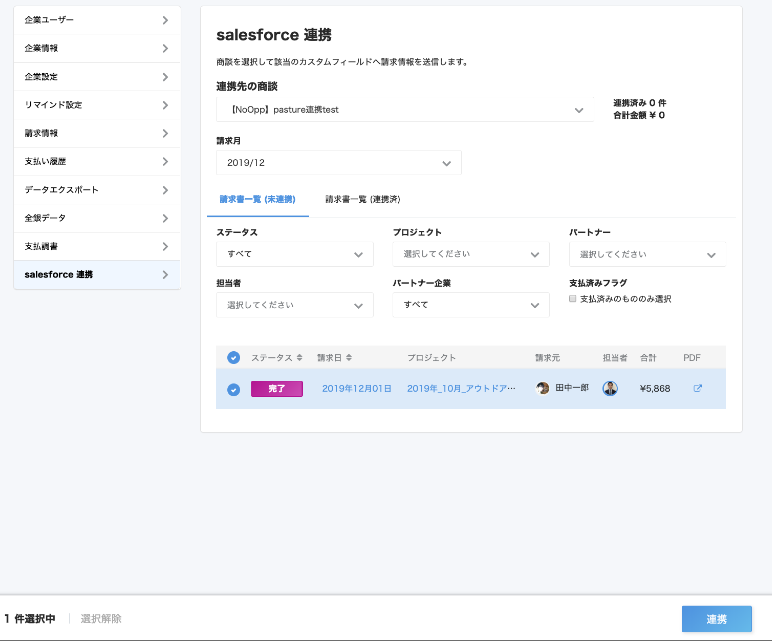Click the 1 件選択中 status text
Viewport: 772px width, 641px height.
30,619
